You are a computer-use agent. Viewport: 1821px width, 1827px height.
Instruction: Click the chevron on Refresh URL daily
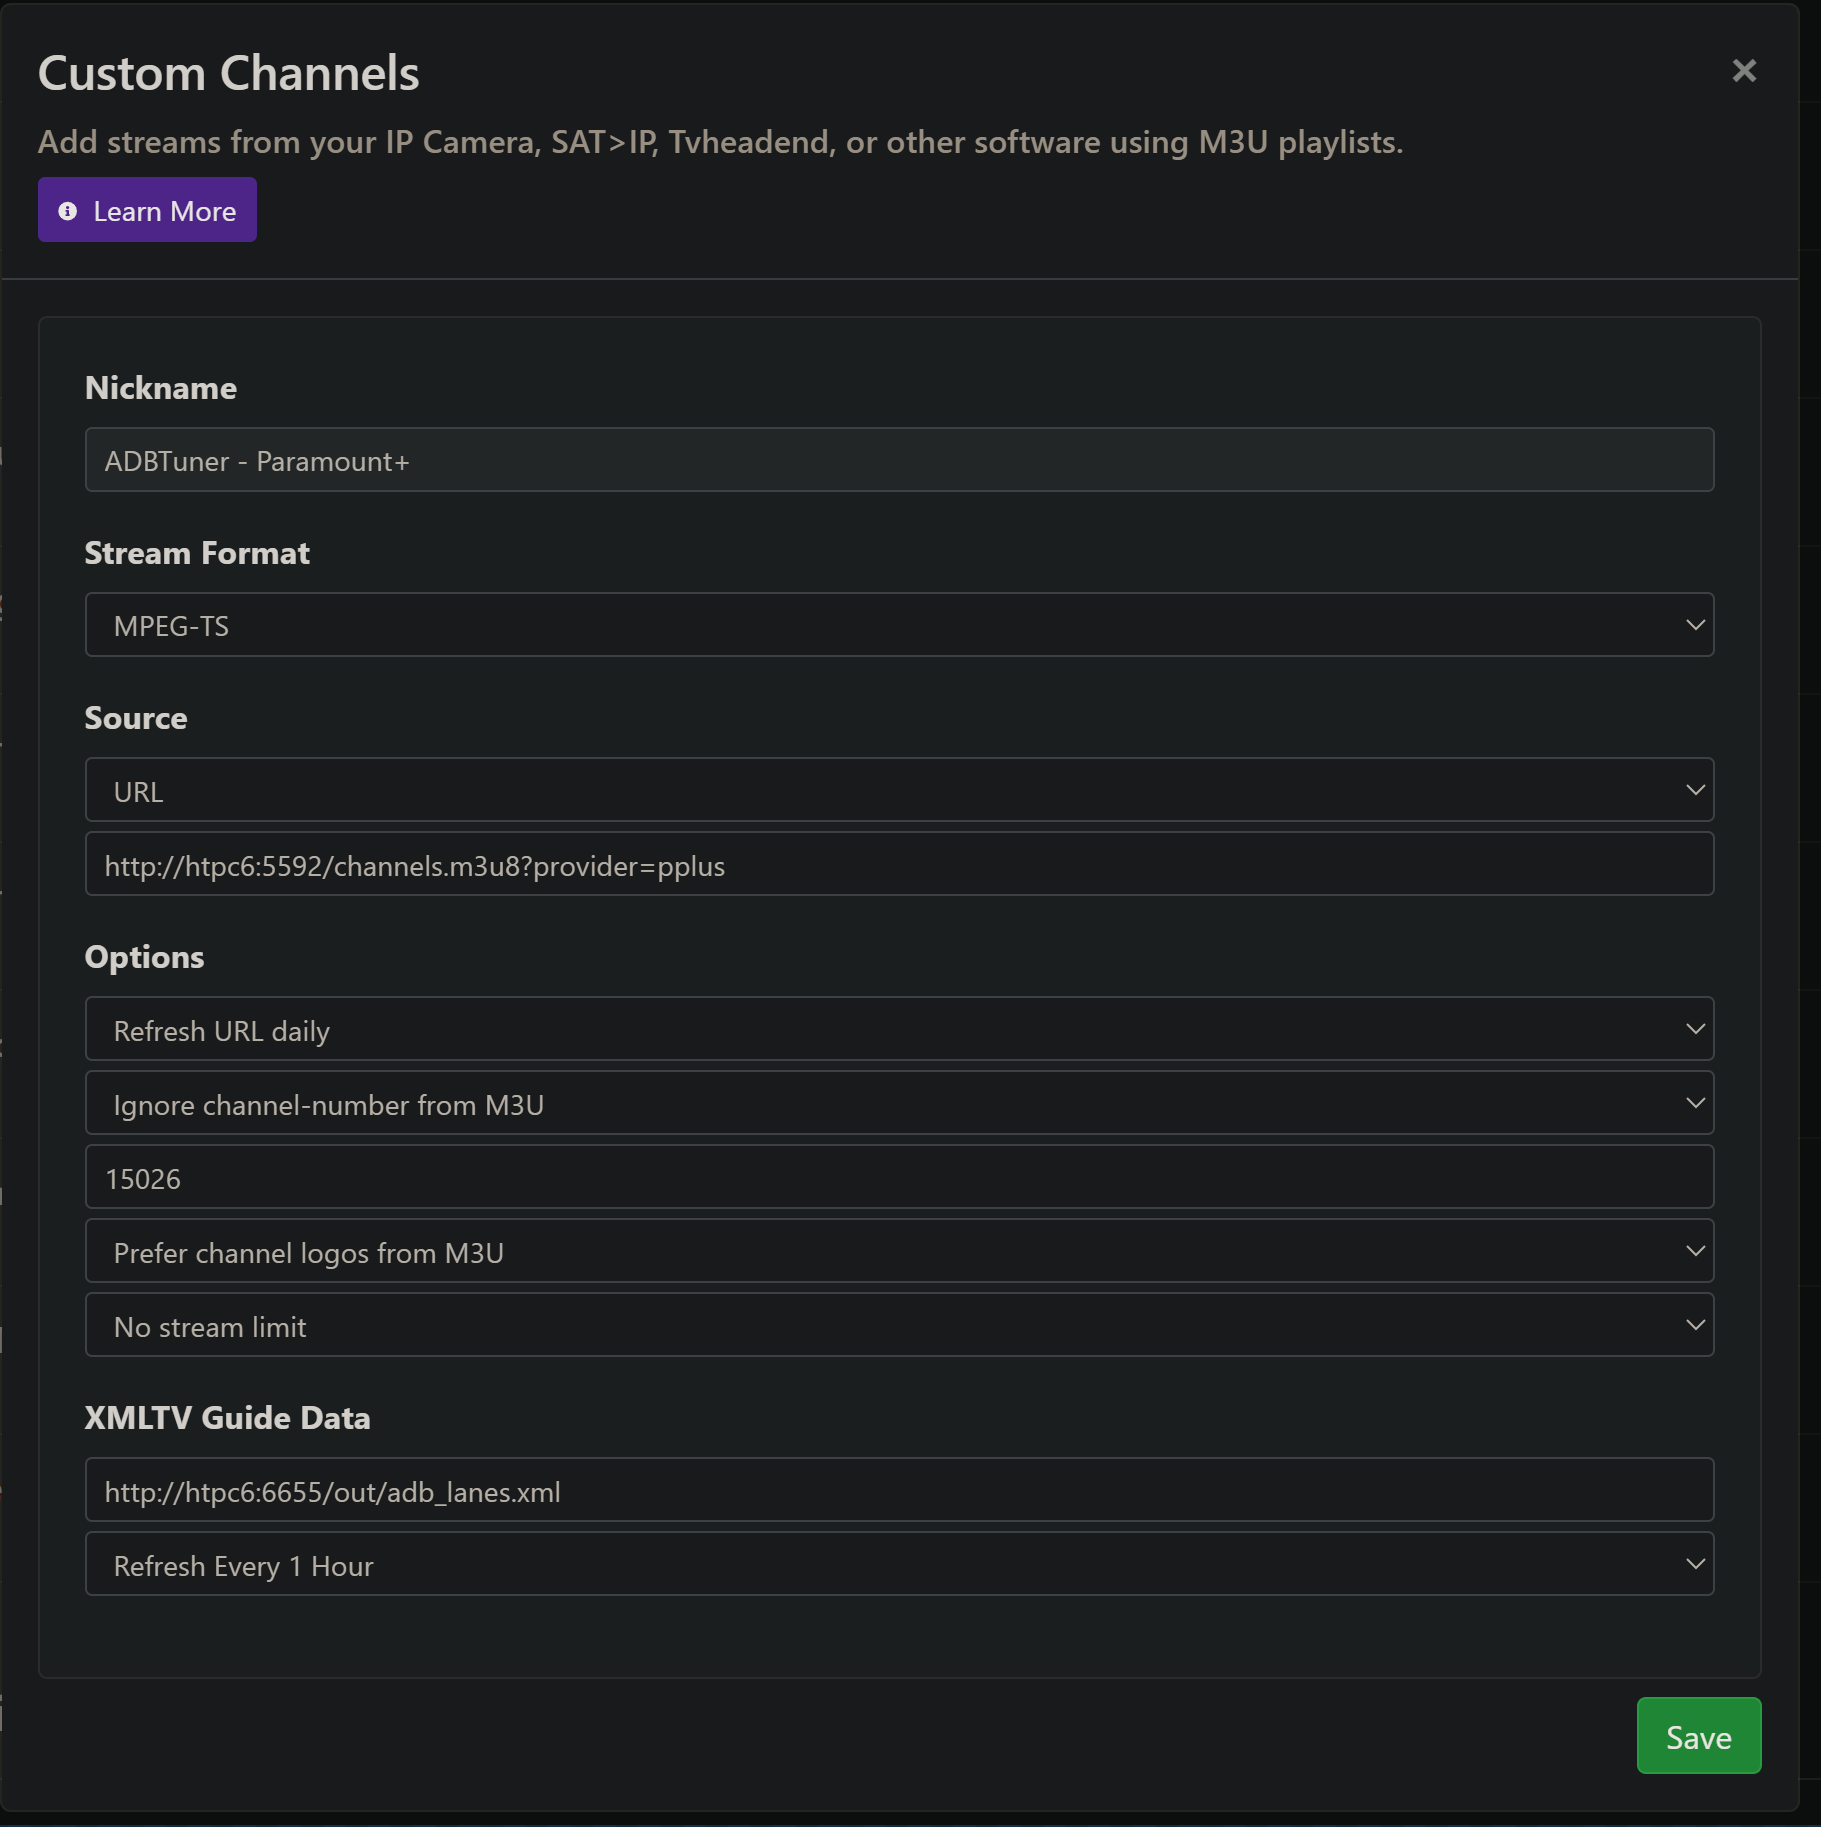[x=1695, y=1029]
